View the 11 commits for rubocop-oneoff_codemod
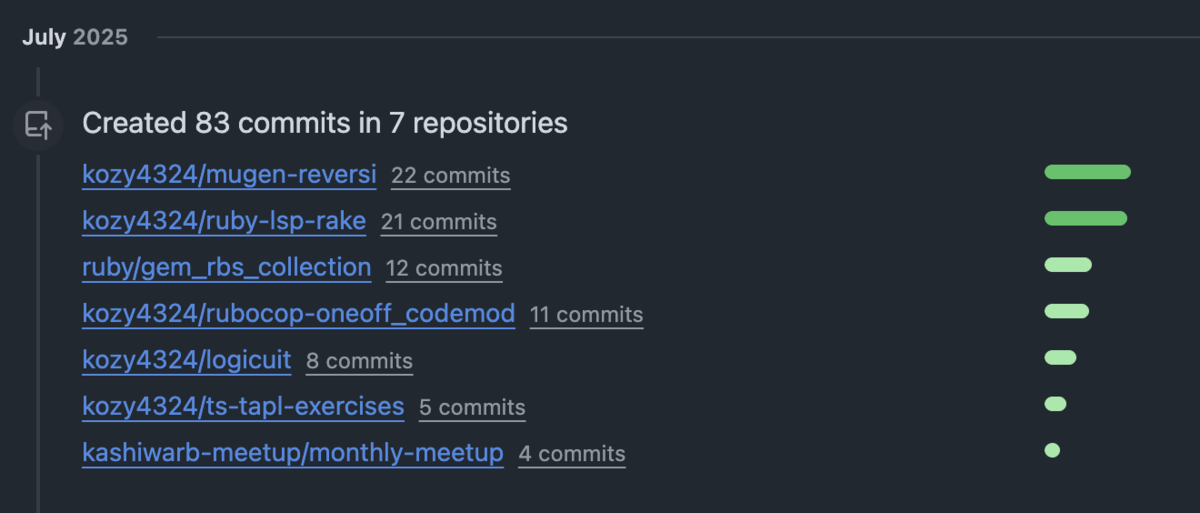Viewport: 1200px width, 513px height. point(587,315)
